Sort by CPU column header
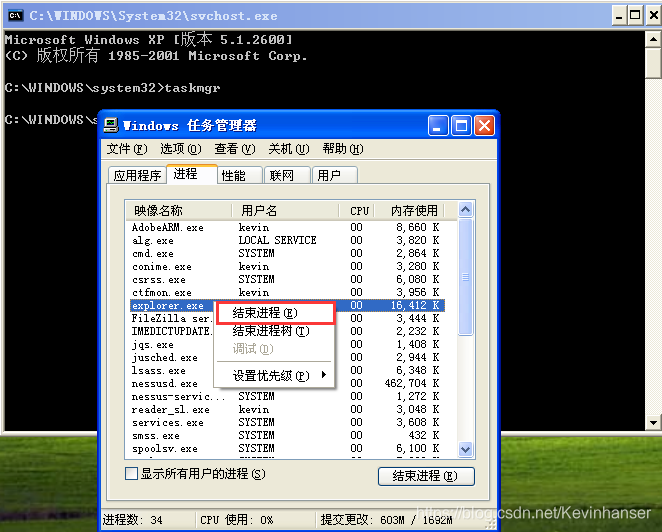This screenshot has height=532, width=662. (x=357, y=210)
